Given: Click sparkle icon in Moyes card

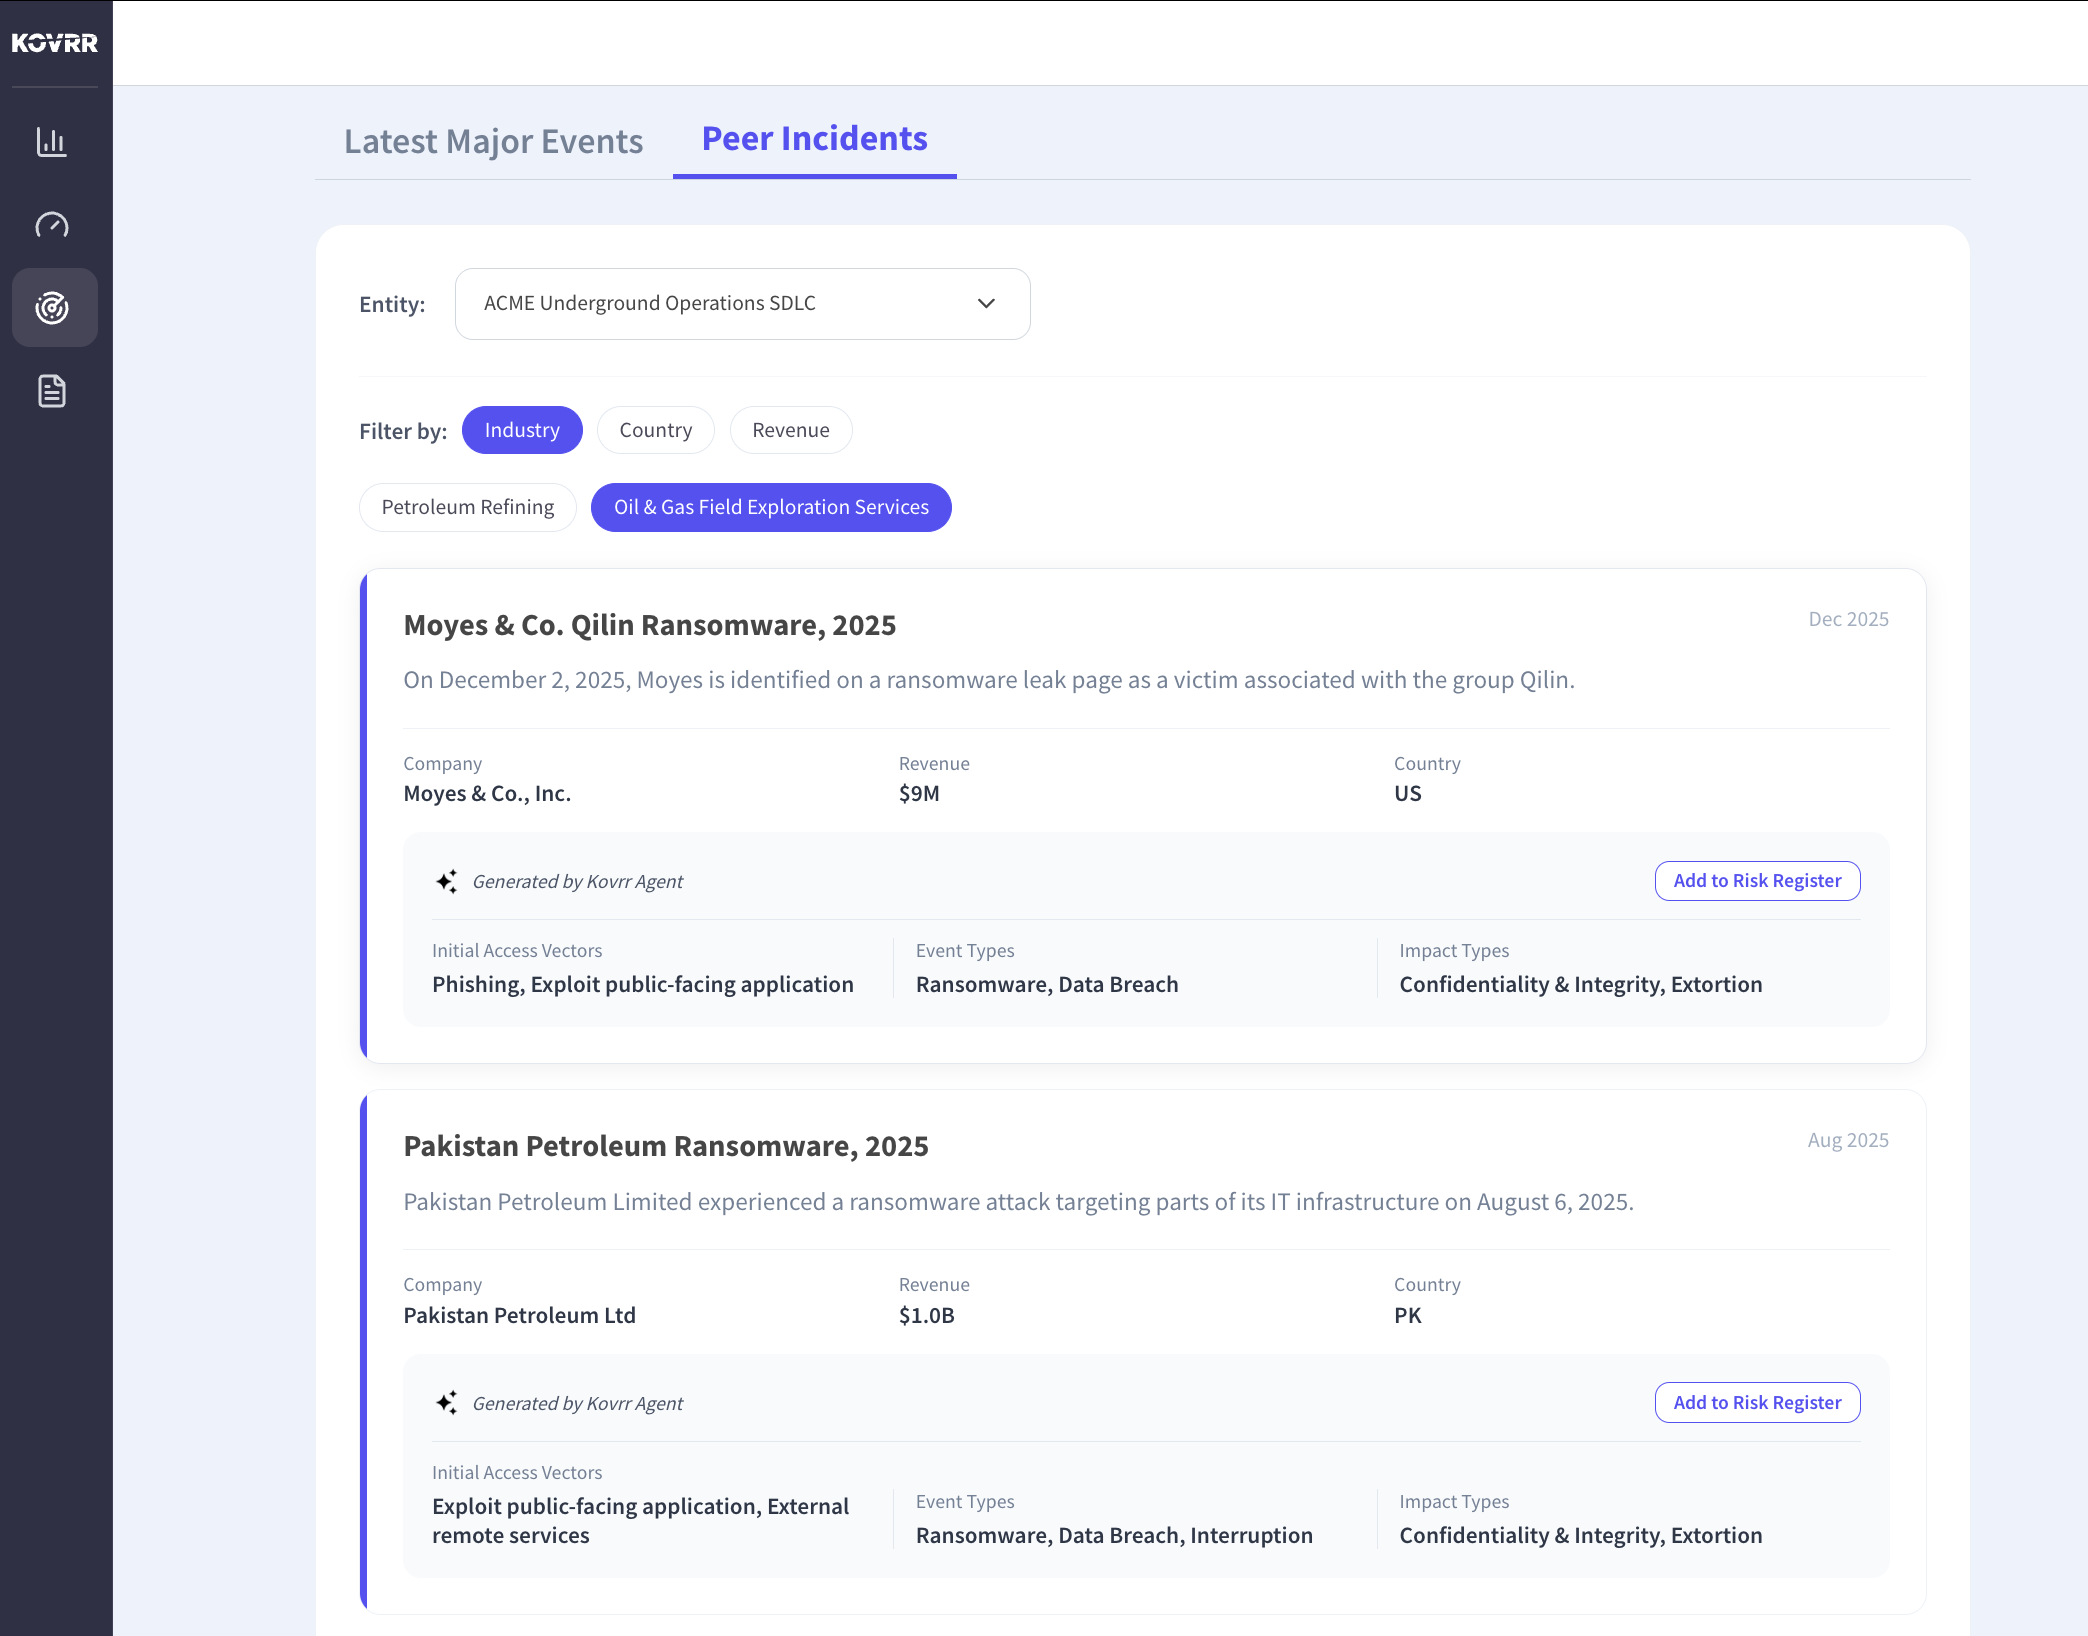Looking at the screenshot, I should pos(447,881).
